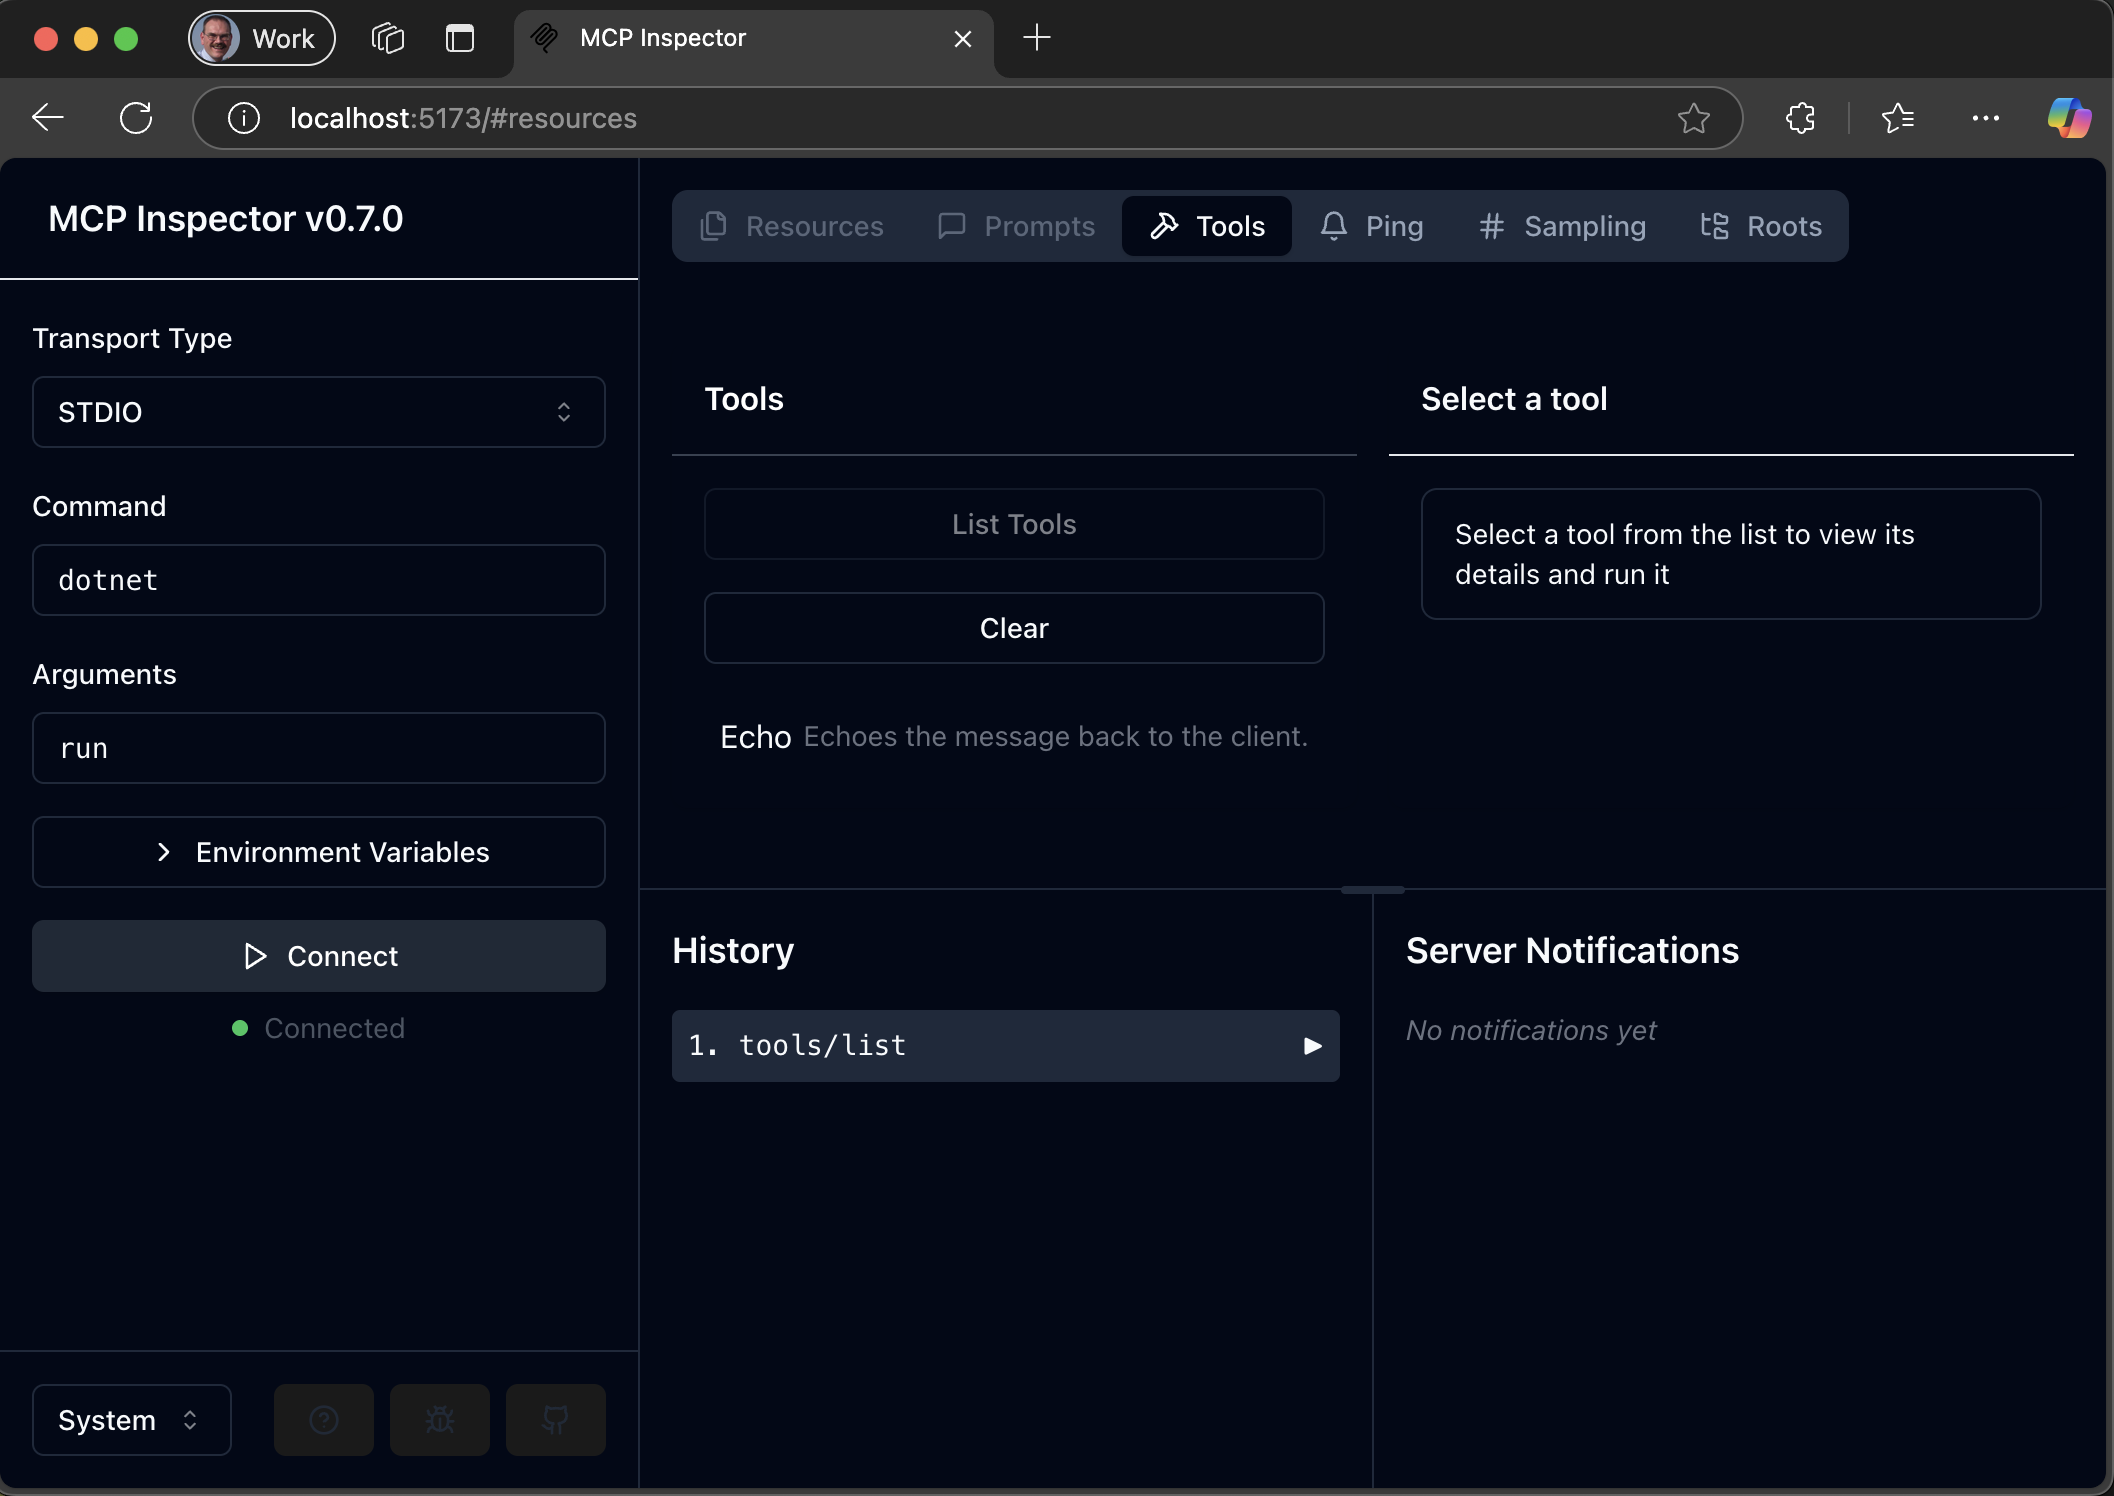Expand the tools/list history entry arrow
Image resolution: width=2114 pixels, height=1496 pixels.
click(x=1313, y=1046)
